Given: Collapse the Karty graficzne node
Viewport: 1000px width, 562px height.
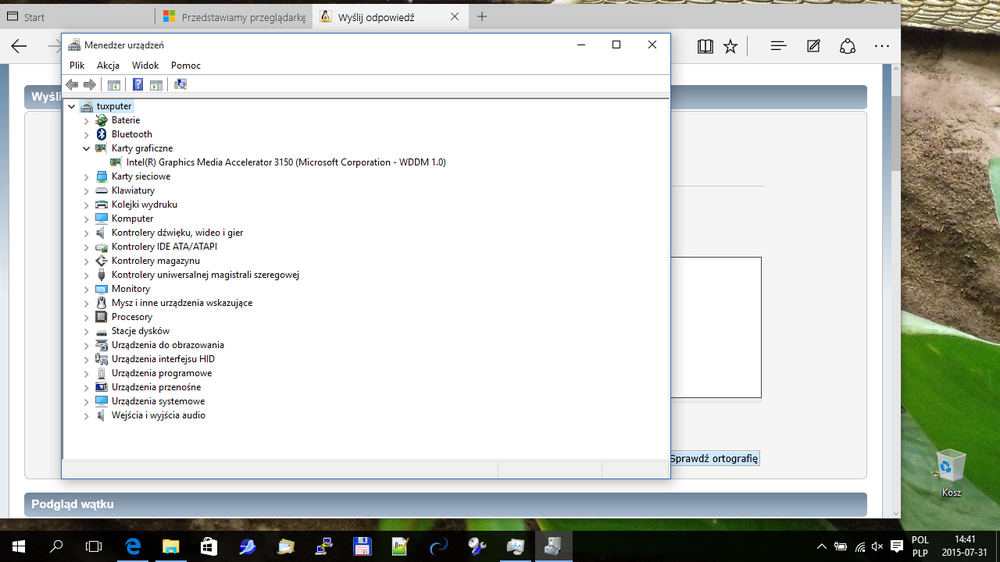Looking at the screenshot, I should coord(86,148).
